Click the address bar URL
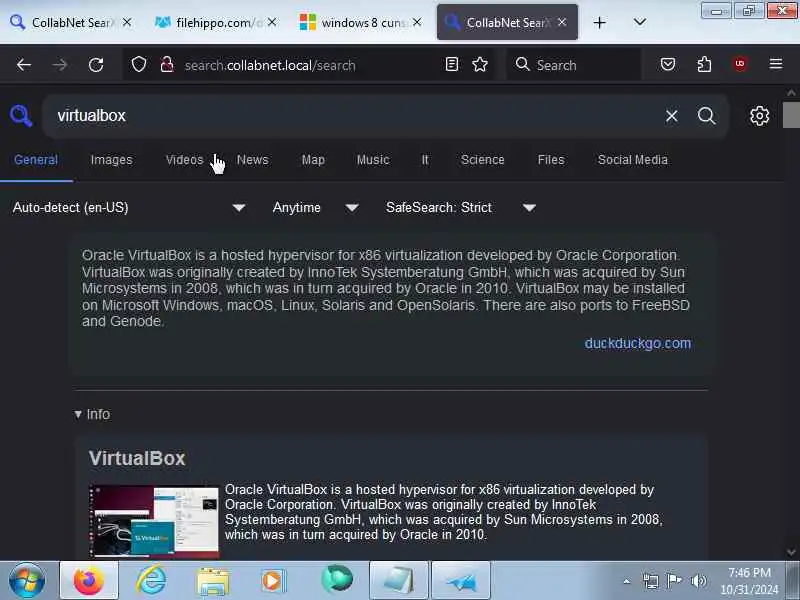 click(270, 65)
